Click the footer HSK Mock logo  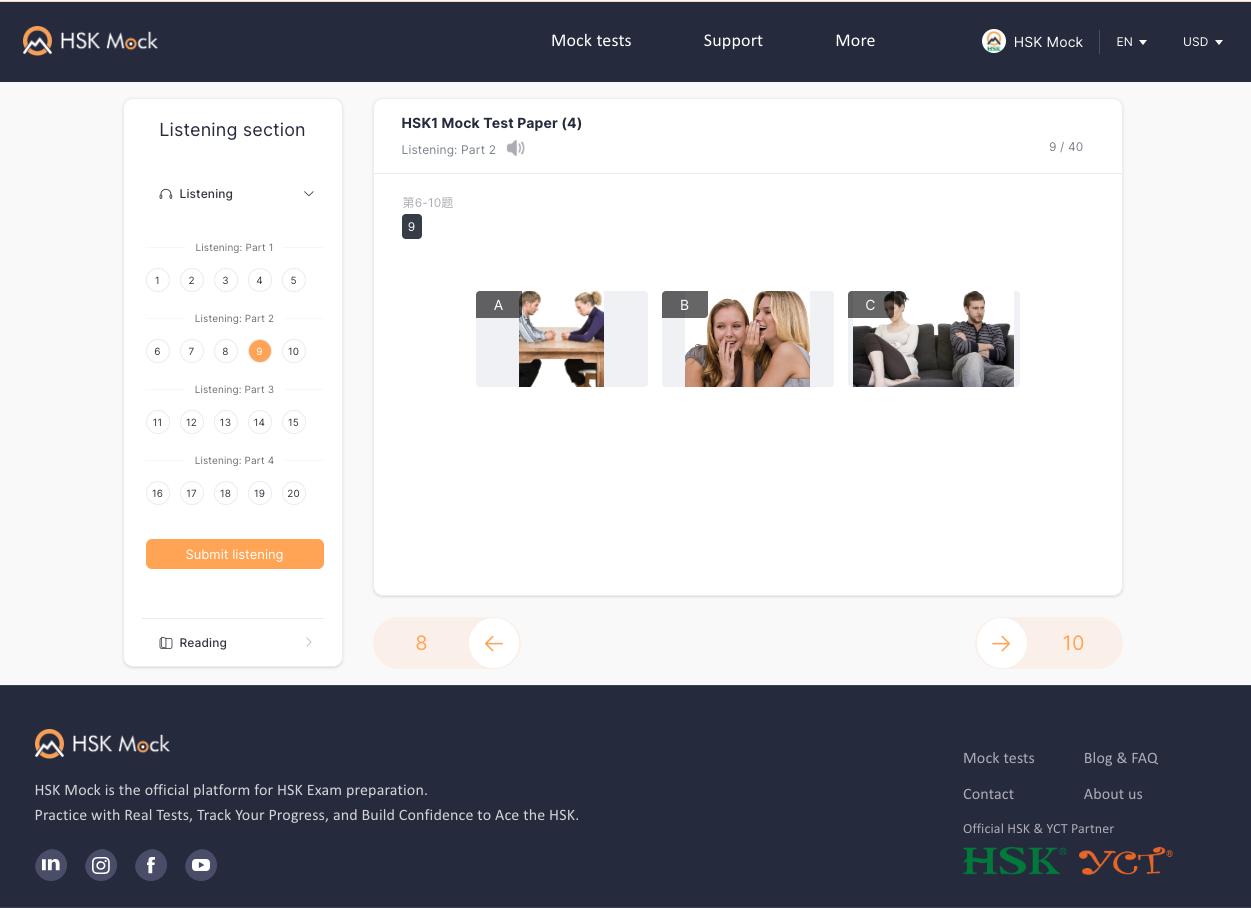pos(102,744)
